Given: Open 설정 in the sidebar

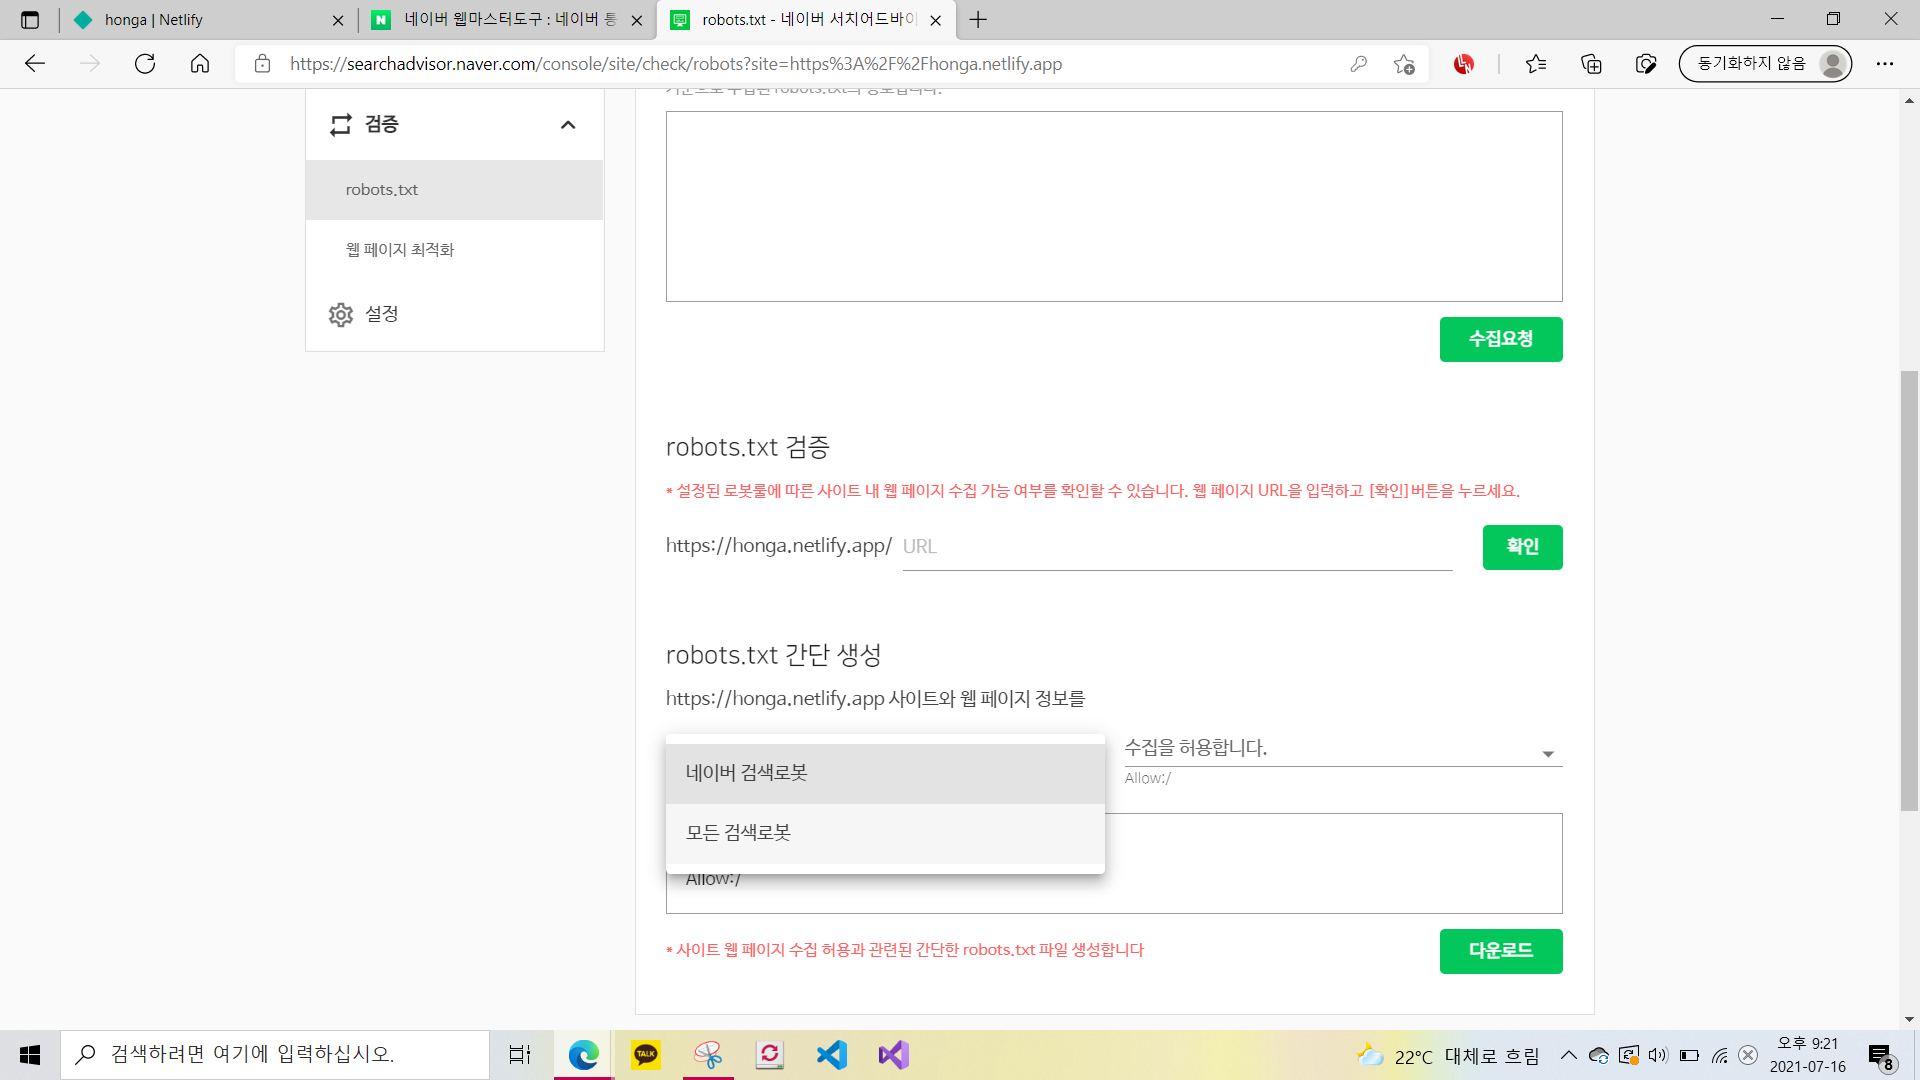Looking at the screenshot, I should (x=454, y=314).
